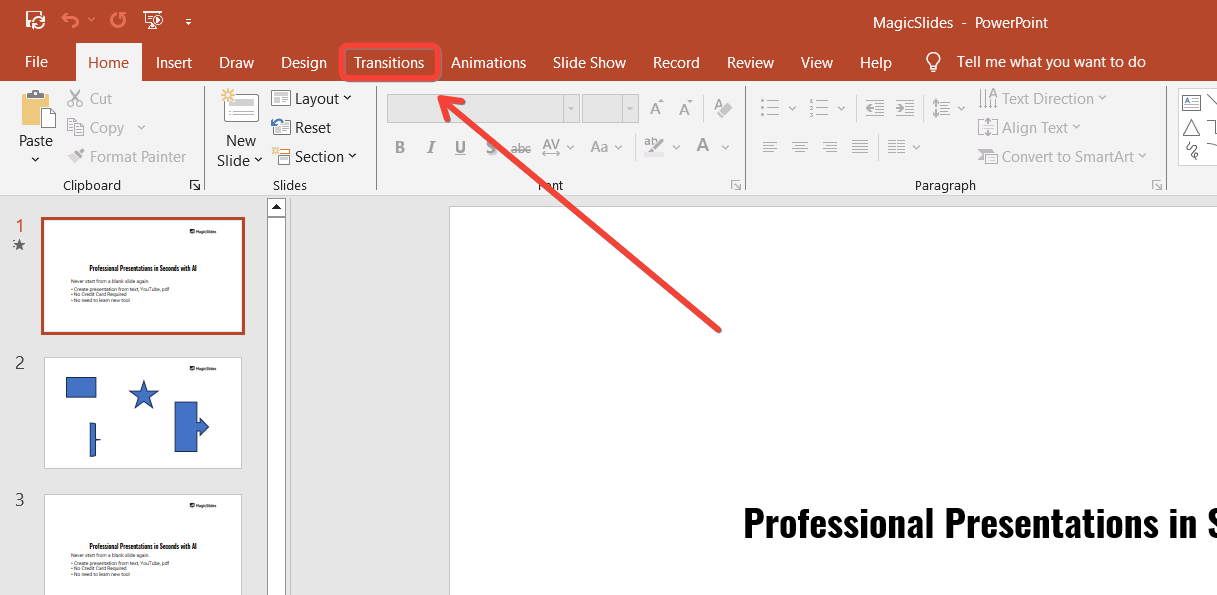The width and height of the screenshot is (1217, 595).
Task: Toggle Italic text formatting
Action: point(431,147)
